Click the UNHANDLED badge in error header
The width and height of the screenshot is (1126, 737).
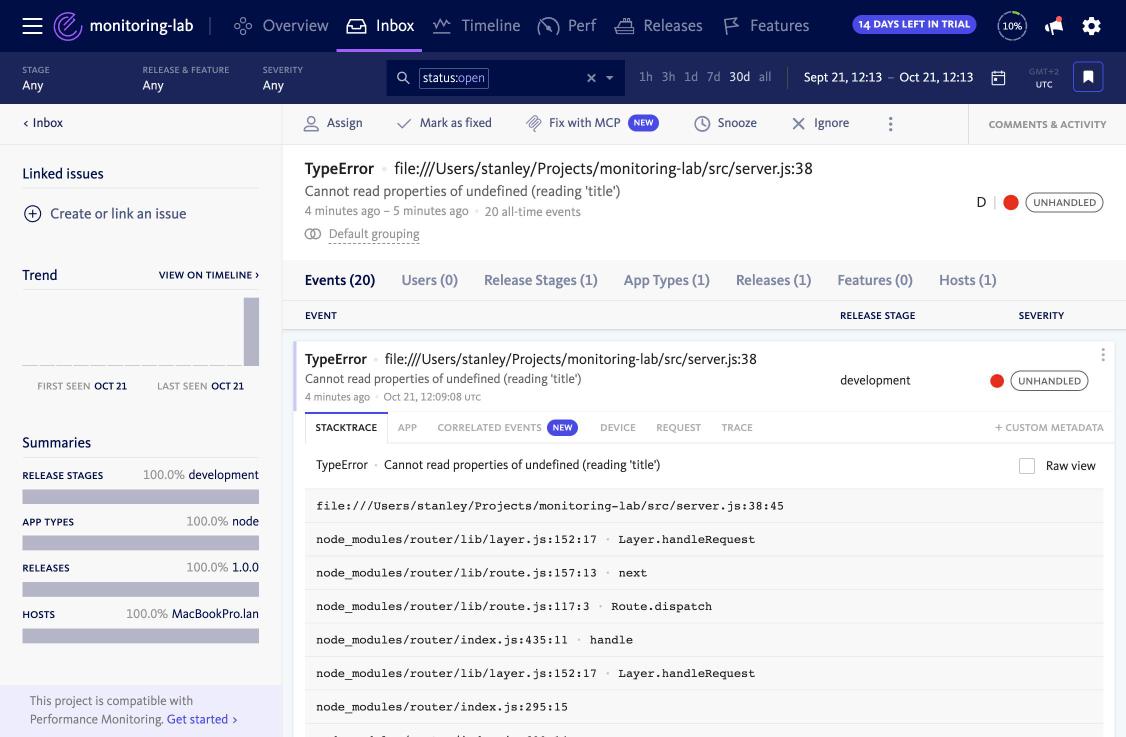pos(1064,203)
